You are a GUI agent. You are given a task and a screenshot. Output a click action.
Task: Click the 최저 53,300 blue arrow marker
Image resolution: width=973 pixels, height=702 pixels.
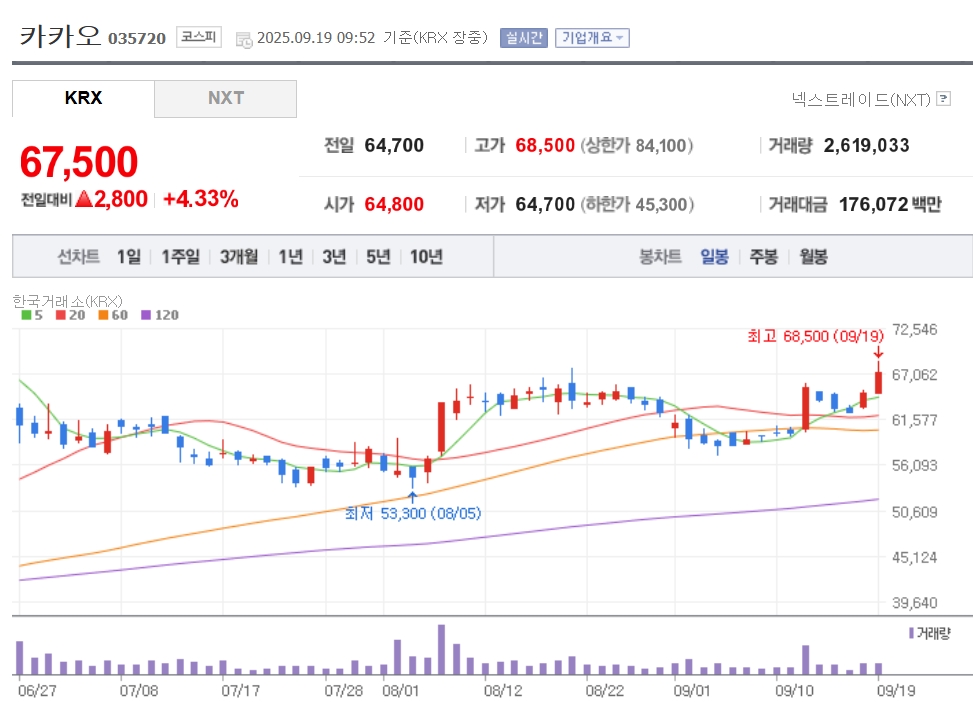pos(413,497)
